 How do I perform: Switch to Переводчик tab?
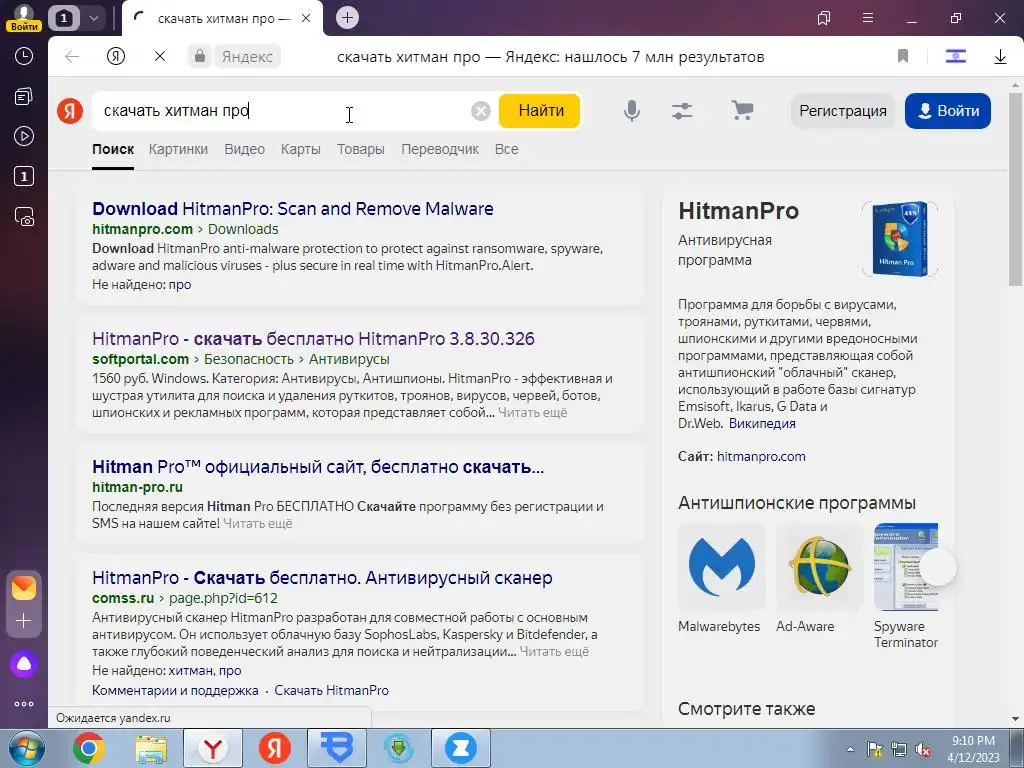click(440, 150)
